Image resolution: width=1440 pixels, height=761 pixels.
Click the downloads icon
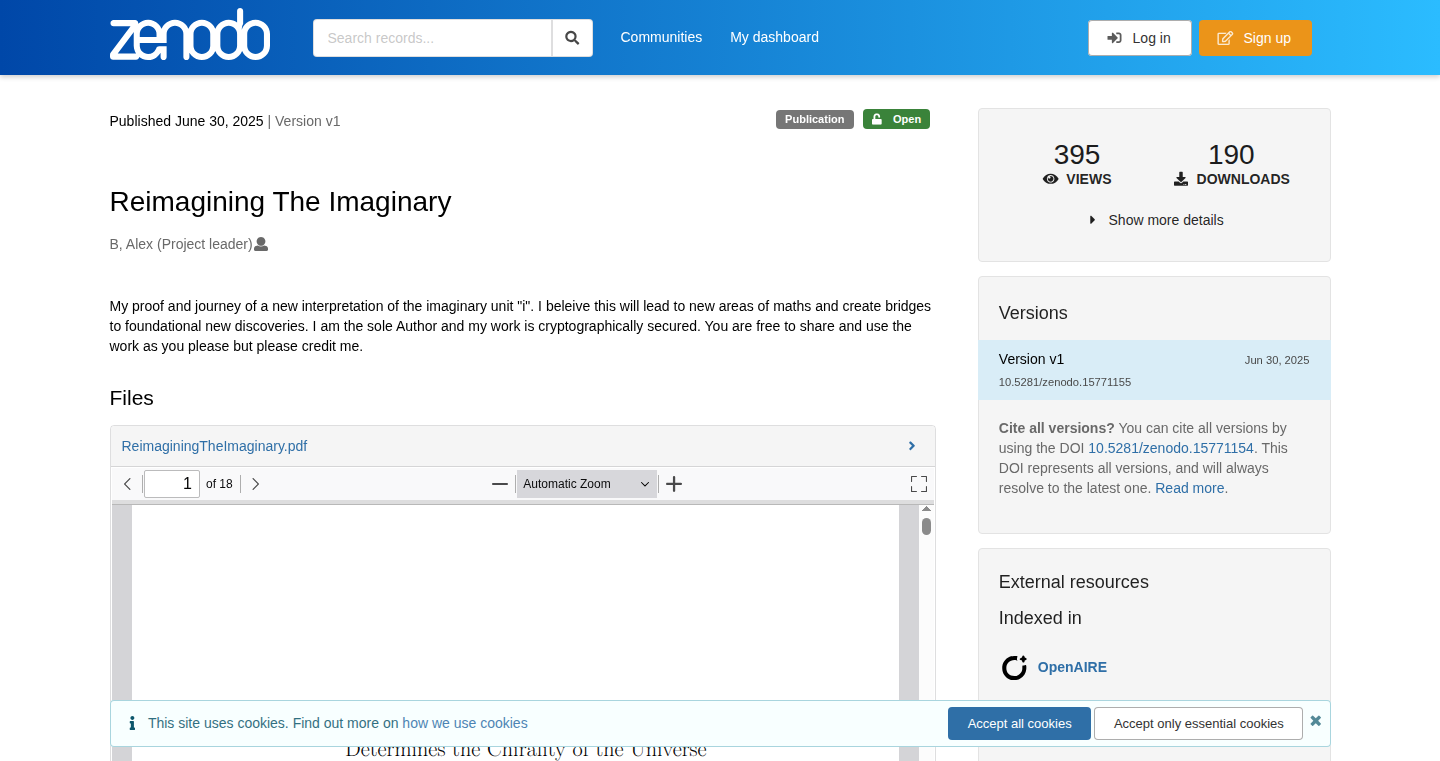(x=1181, y=179)
